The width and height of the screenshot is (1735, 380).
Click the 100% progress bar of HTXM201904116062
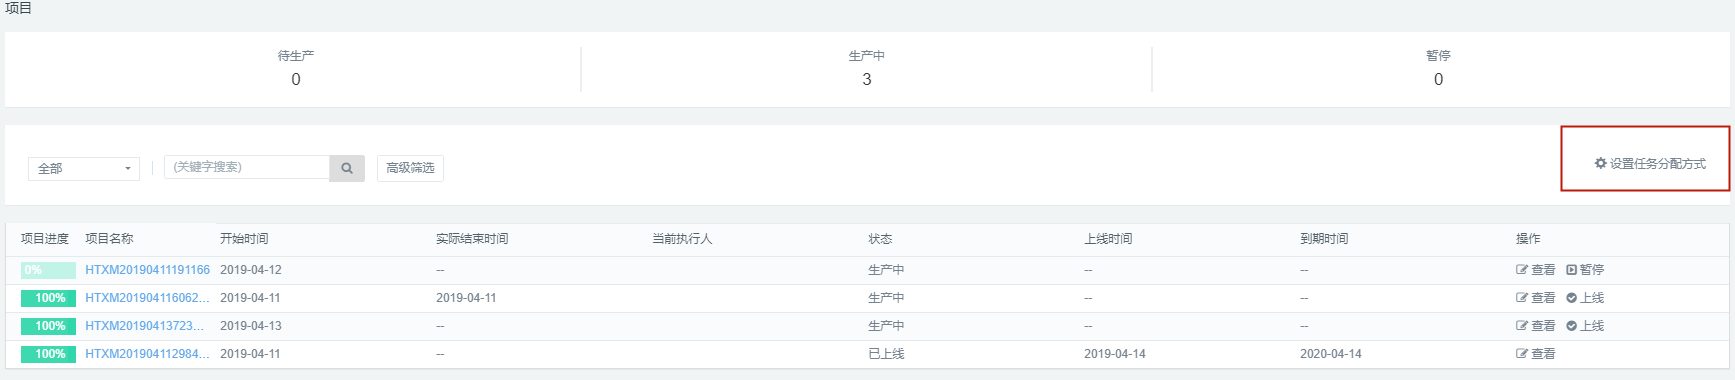pos(48,298)
